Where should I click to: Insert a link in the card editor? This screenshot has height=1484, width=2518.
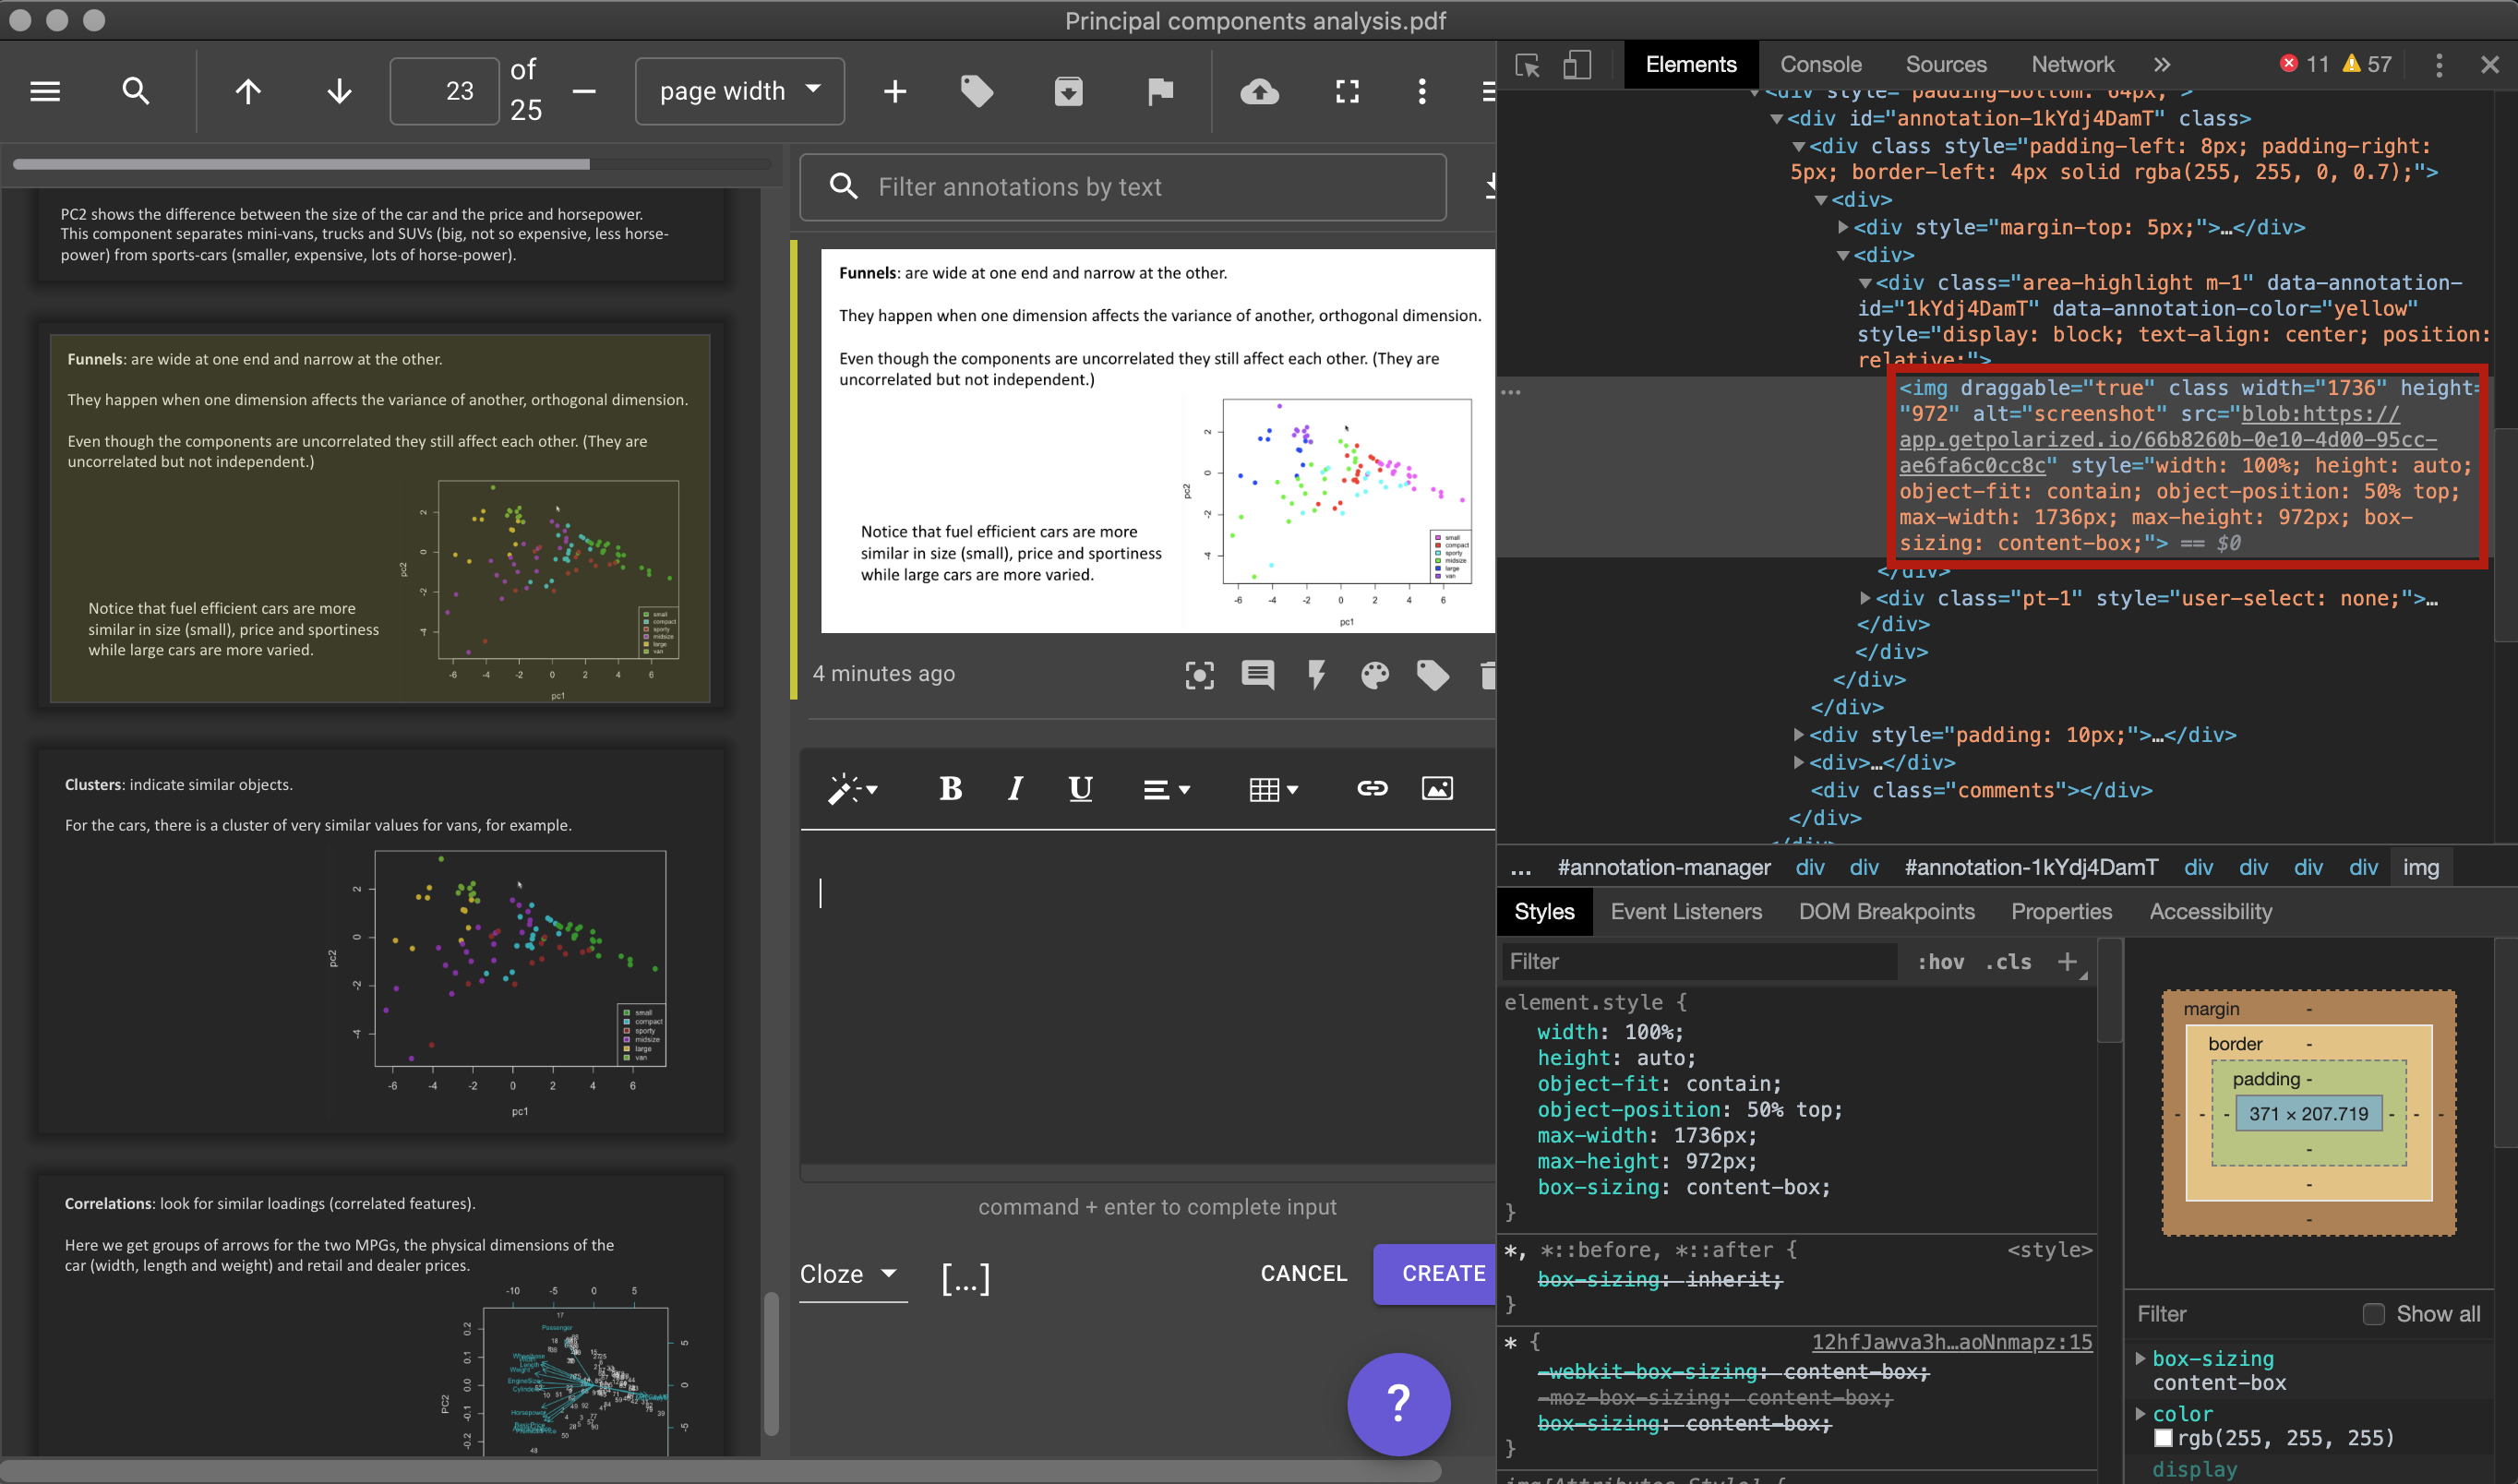(x=1372, y=788)
